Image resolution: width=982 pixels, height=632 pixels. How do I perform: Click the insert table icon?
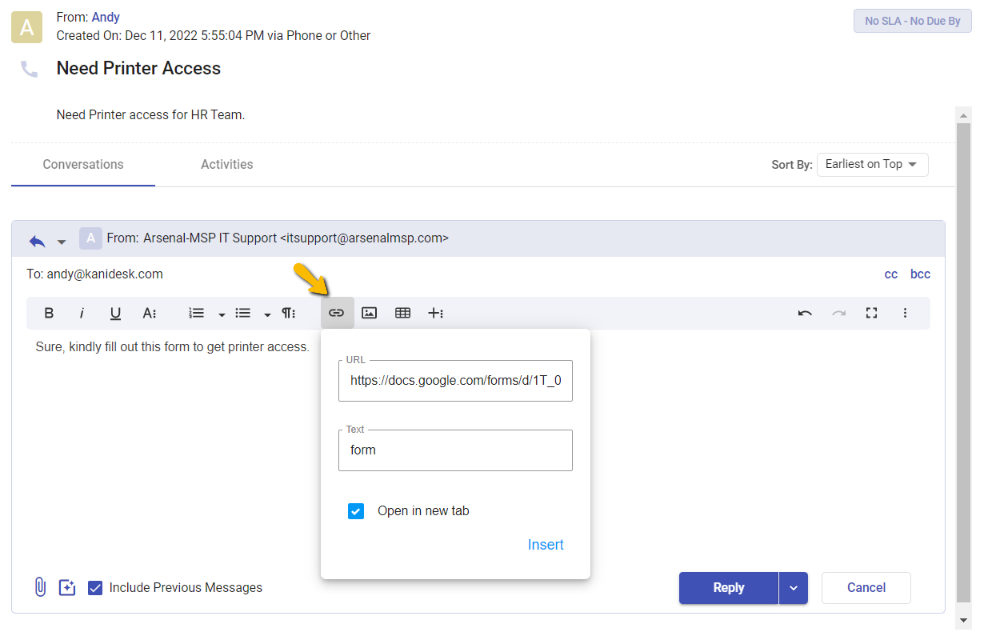(x=403, y=313)
